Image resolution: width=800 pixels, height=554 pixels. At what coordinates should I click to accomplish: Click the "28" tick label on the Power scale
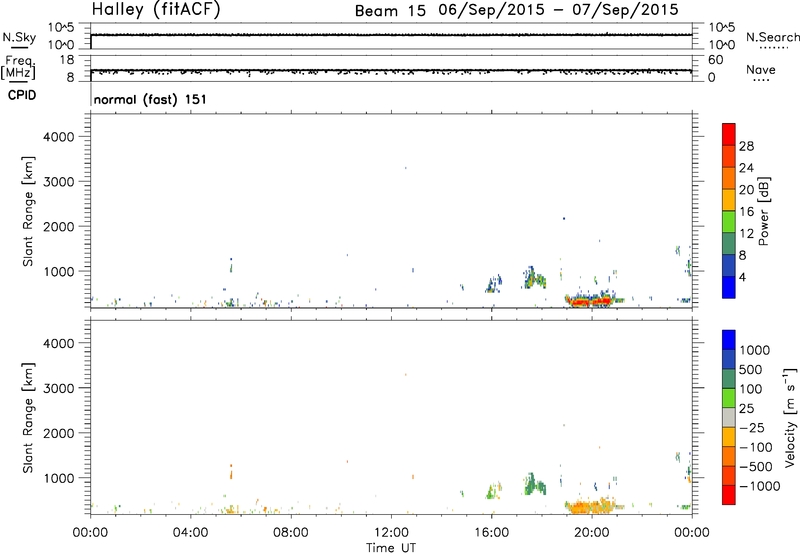coord(746,146)
